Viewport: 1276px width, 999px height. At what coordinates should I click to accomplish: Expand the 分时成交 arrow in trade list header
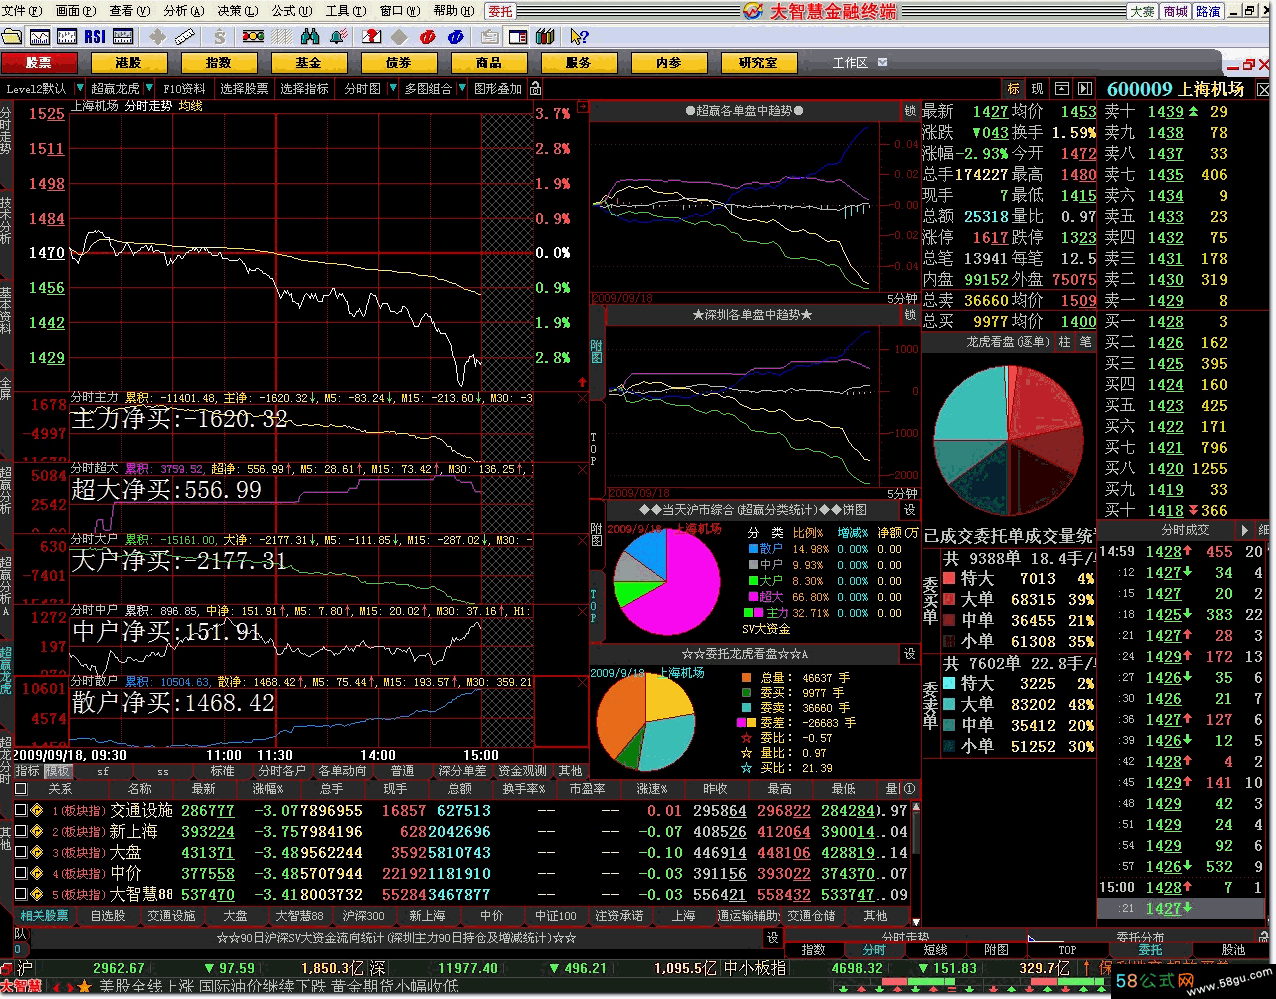tap(1245, 530)
